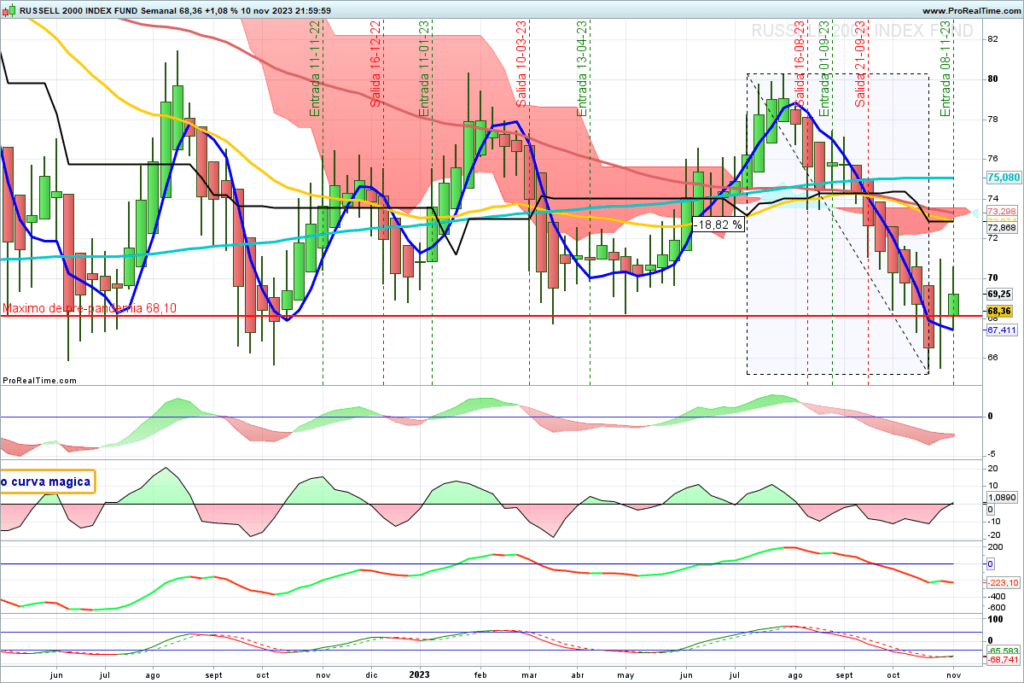The height and width of the screenshot is (683, 1024).
Task: Select the mar month label on time axis
Action: (x=529, y=675)
